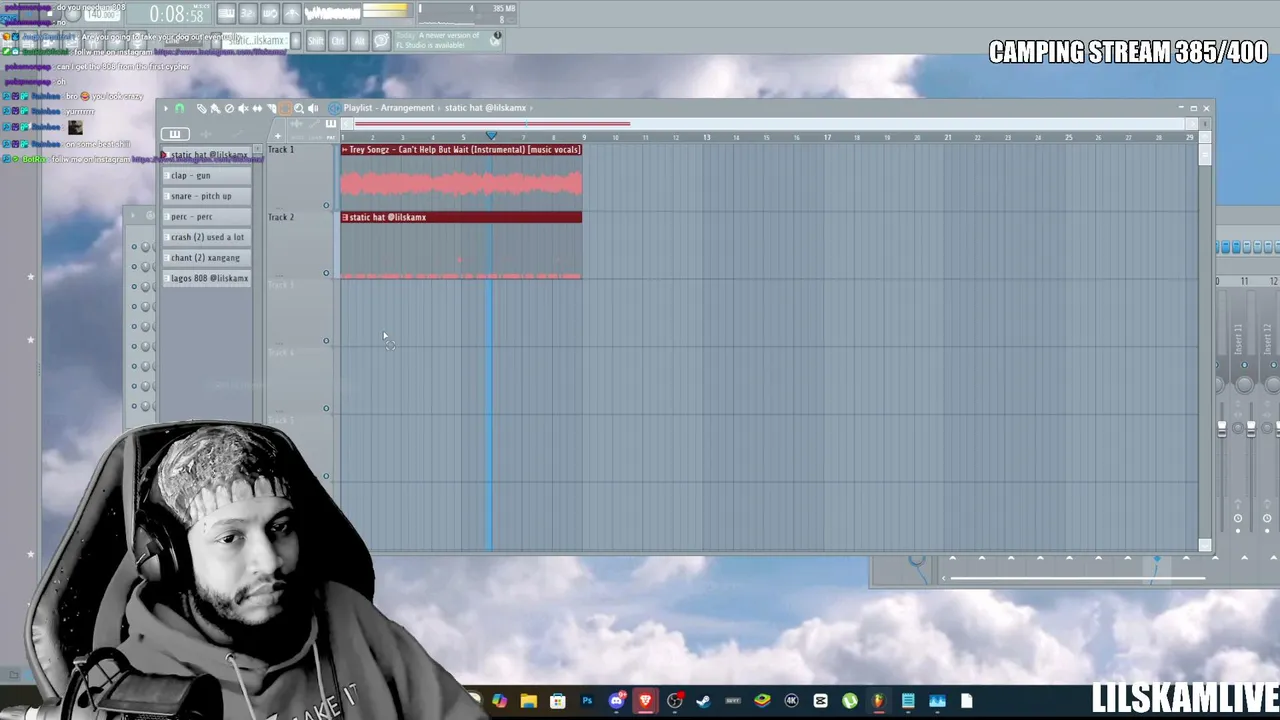Open the fourth view button in the top toolbar
1280x720 pixels.
[292, 13]
